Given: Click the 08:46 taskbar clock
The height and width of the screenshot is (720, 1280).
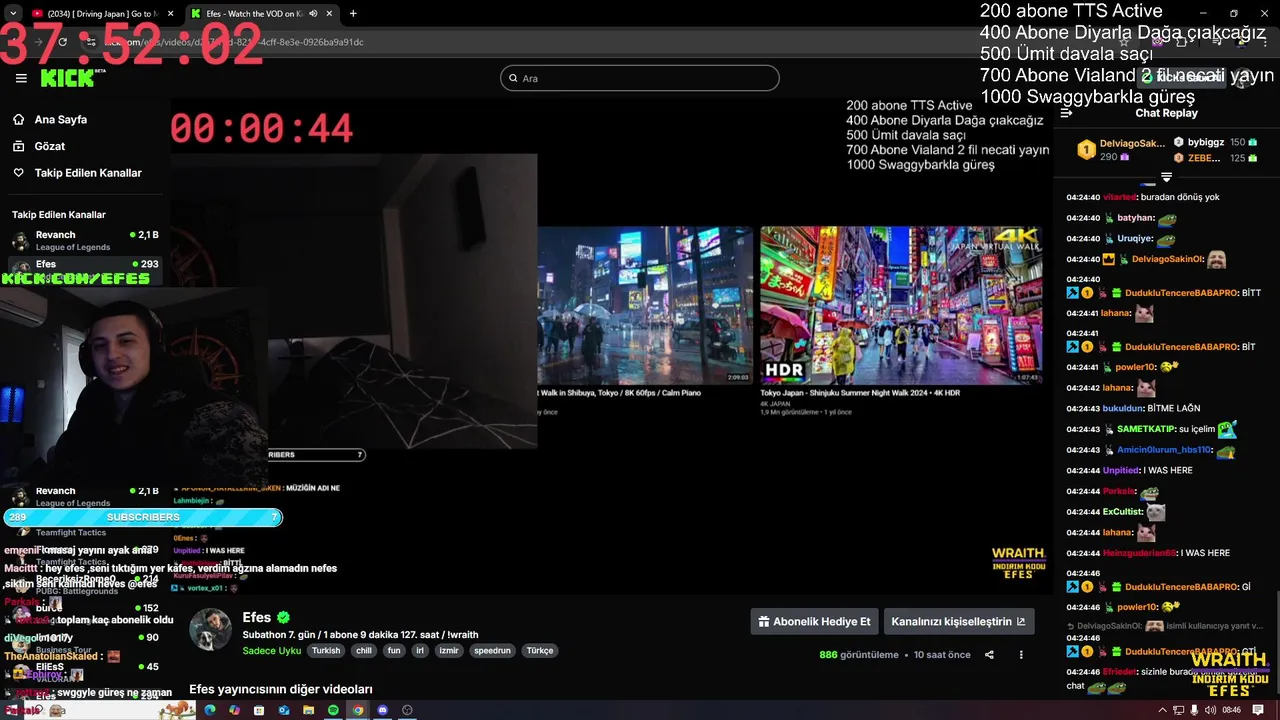Looking at the screenshot, I should 1231,710.
